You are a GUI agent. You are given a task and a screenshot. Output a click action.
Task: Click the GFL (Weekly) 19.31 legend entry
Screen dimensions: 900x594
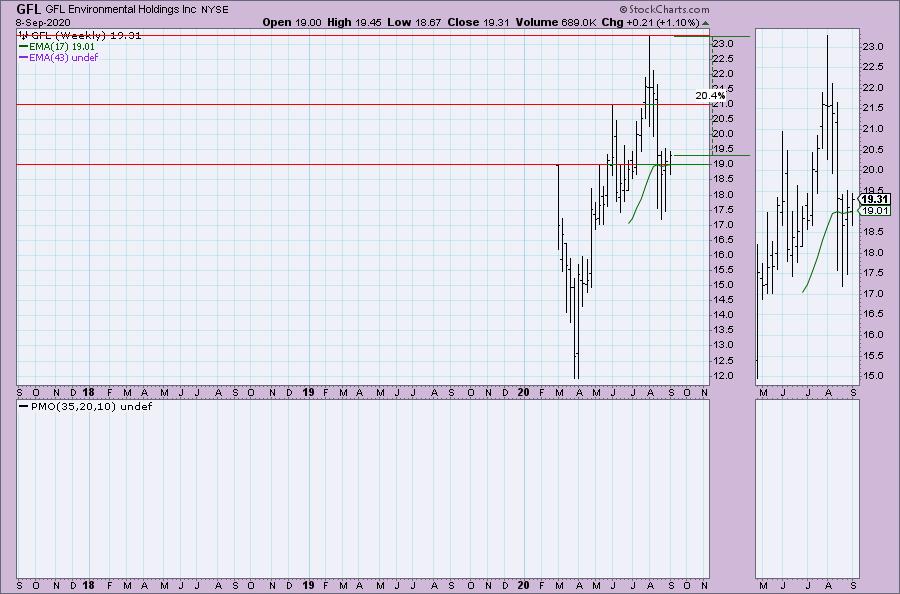(80, 36)
